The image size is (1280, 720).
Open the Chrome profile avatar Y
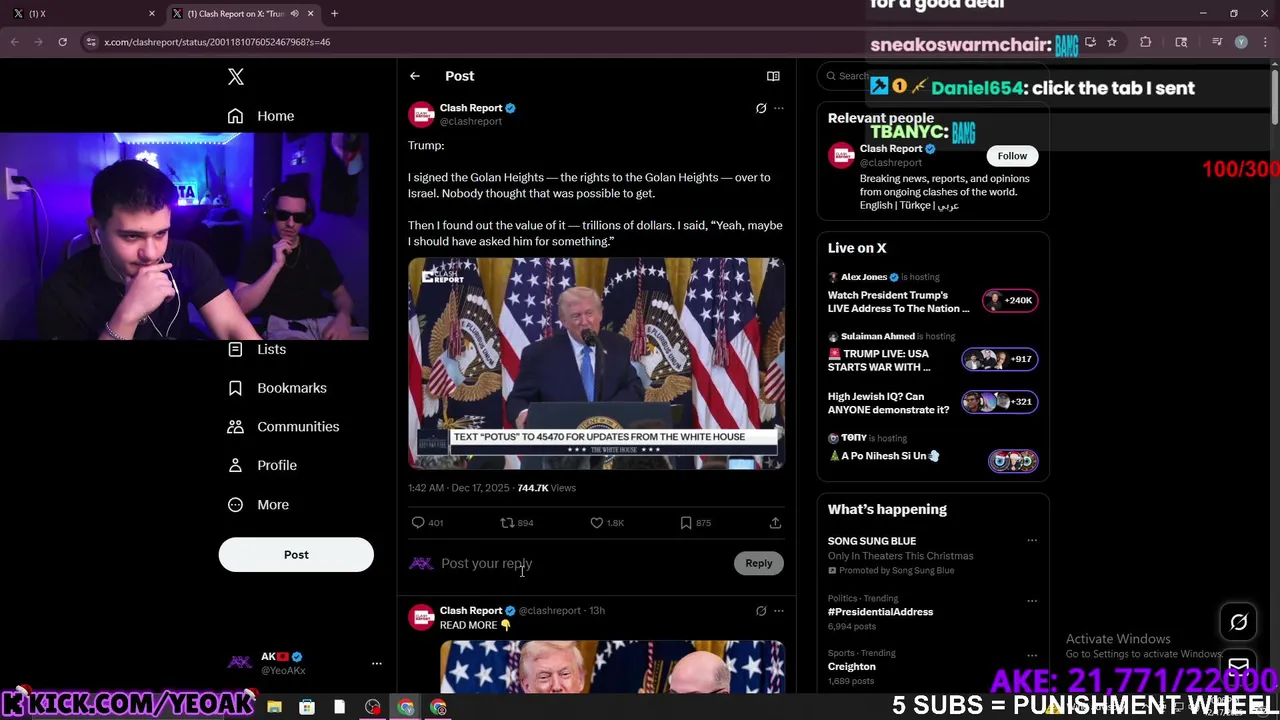[x=1241, y=42]
